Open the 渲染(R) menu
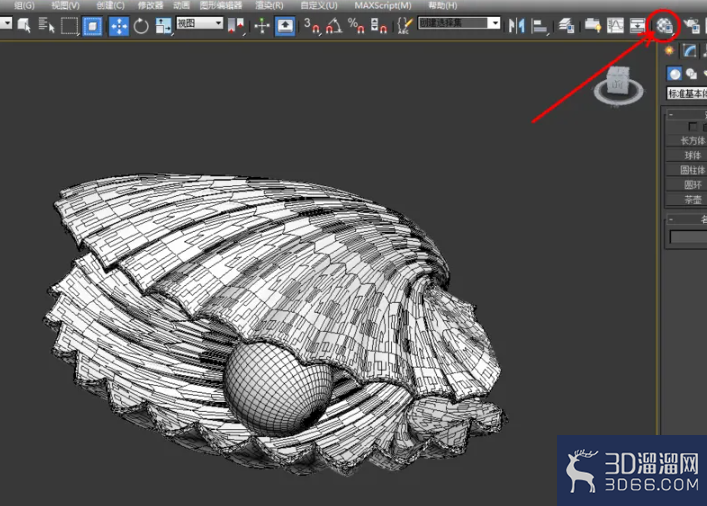The height and width of the screenshot is (506, 707). point(269,5)
